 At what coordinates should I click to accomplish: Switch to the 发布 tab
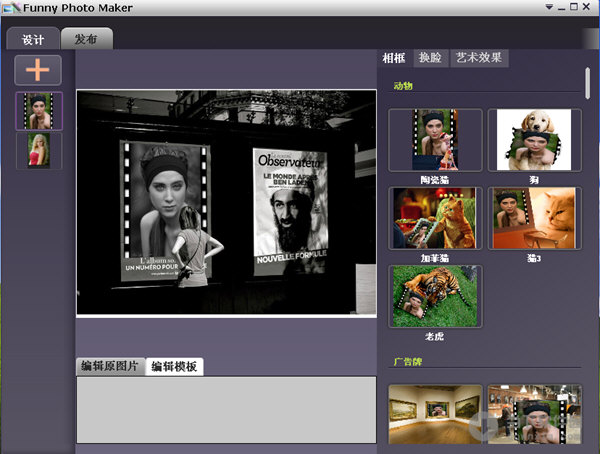87,39
